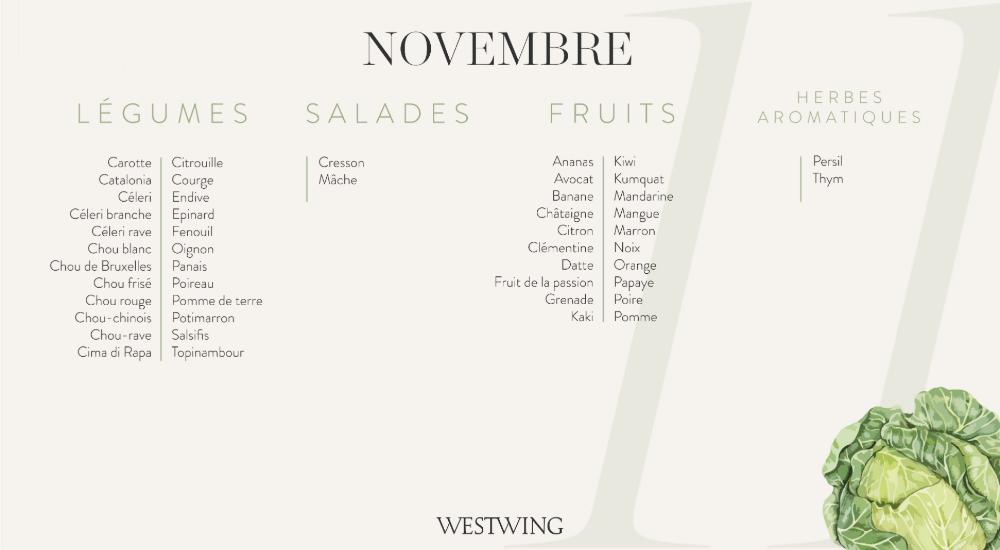Click the Ananas fruit entry

573,162
